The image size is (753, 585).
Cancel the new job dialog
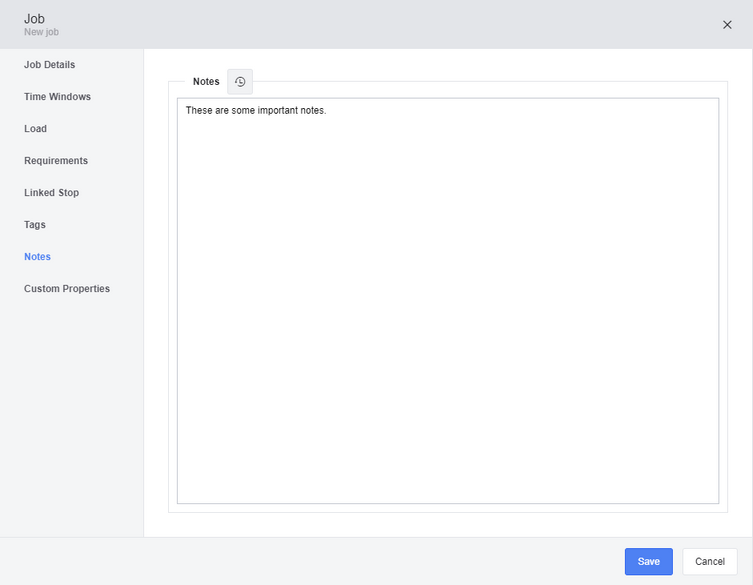(710, 561)
